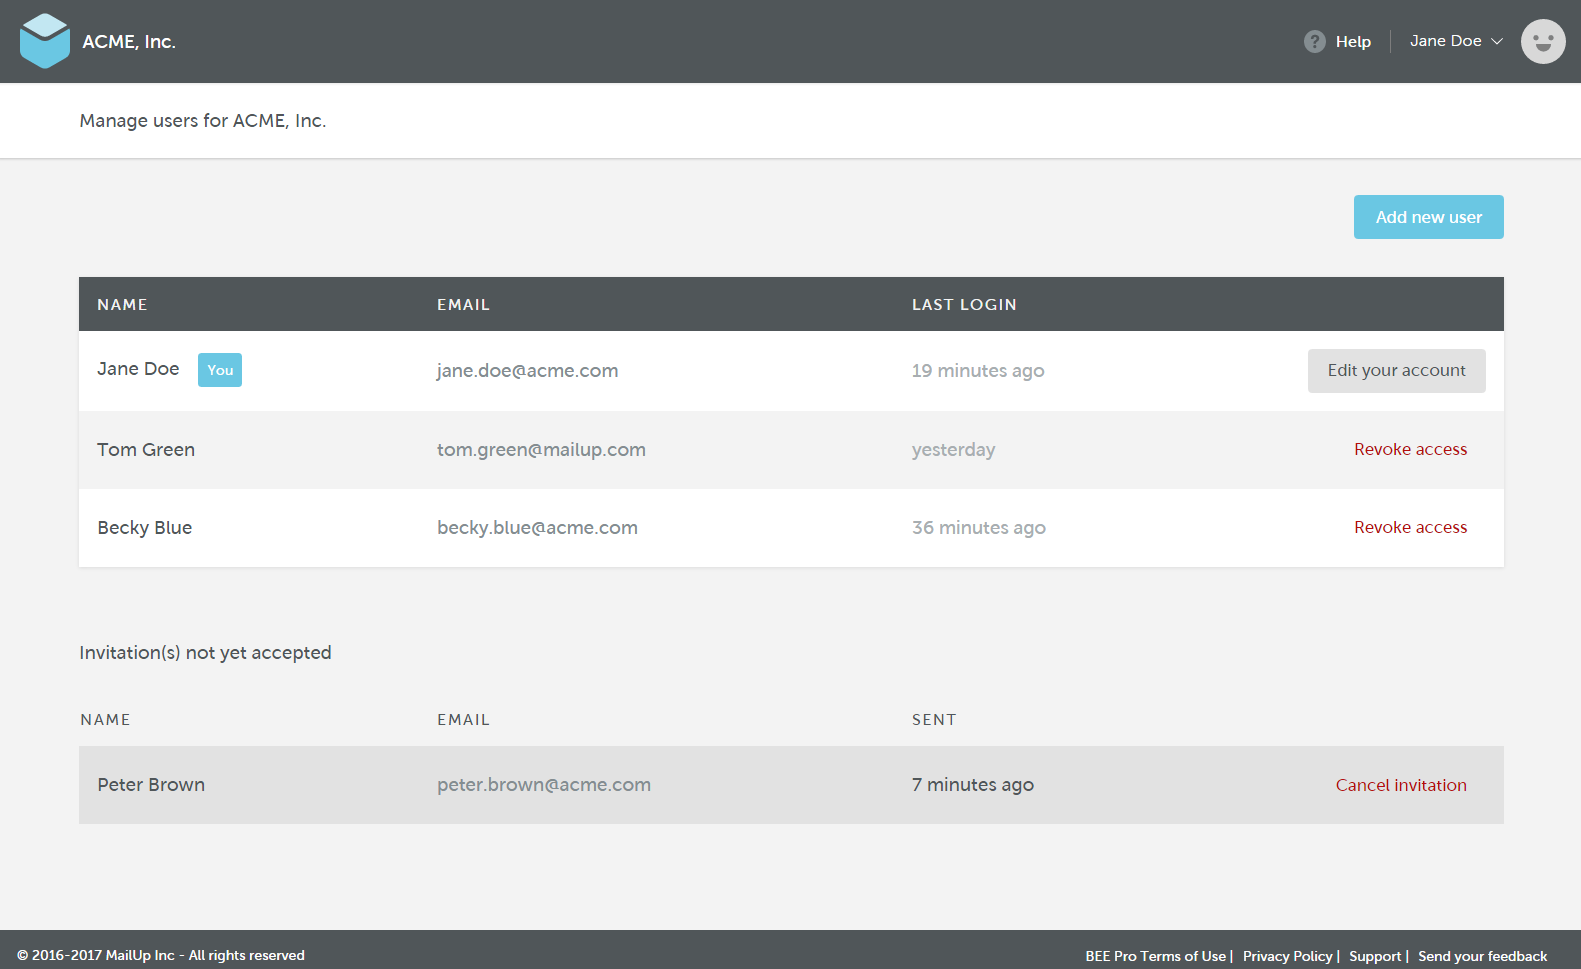Viewport: 1581px width, 969px height.
Task: Click Edit your account button
Action: 1396,371
